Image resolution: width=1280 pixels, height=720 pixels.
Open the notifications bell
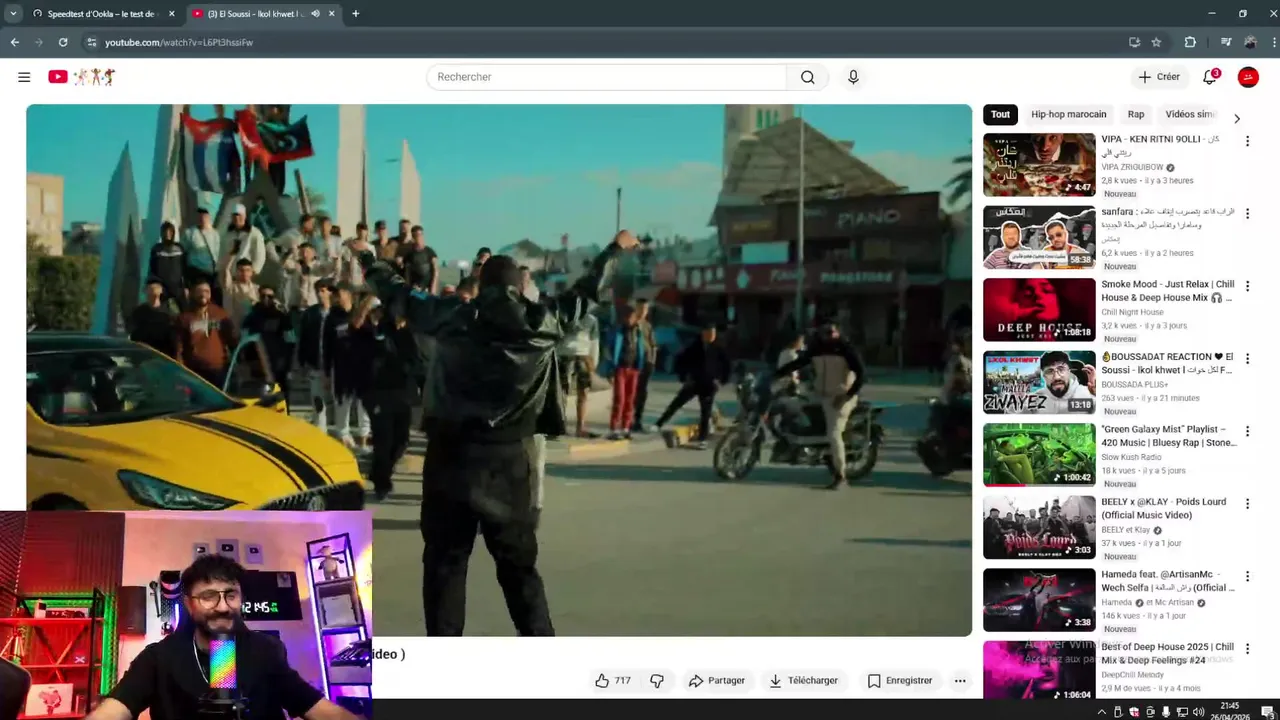(x=1210, y=77)
